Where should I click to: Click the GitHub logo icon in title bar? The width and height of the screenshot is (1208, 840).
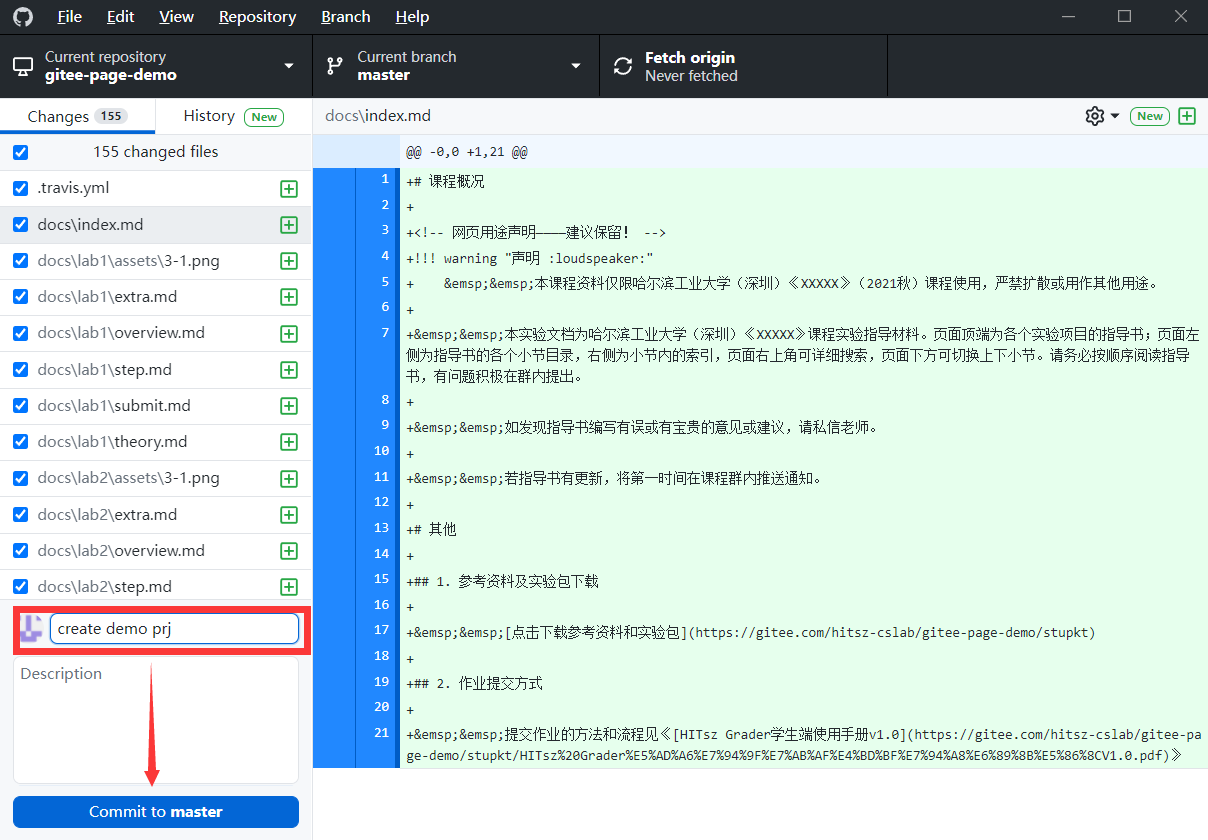pyautogui.click(x=22, y=16)
